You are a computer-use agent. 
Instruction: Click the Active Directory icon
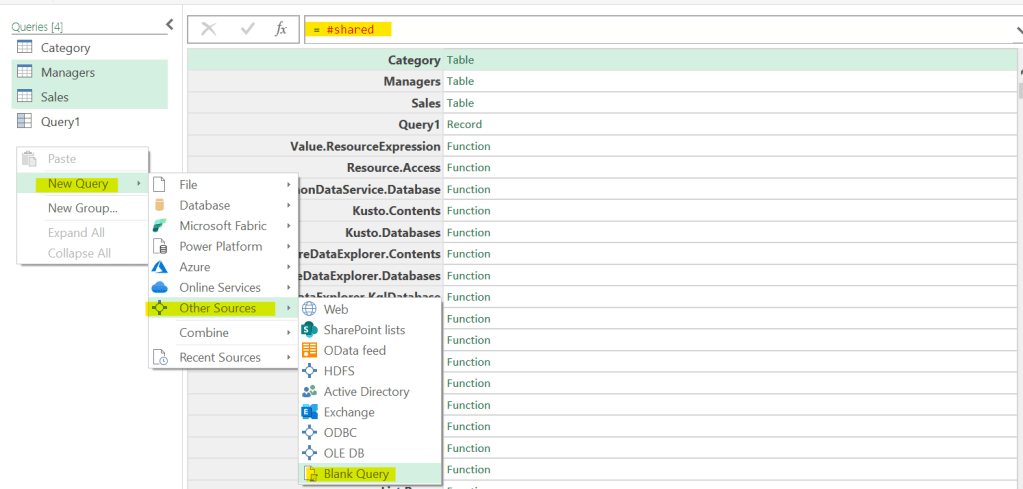click(310, 391)
